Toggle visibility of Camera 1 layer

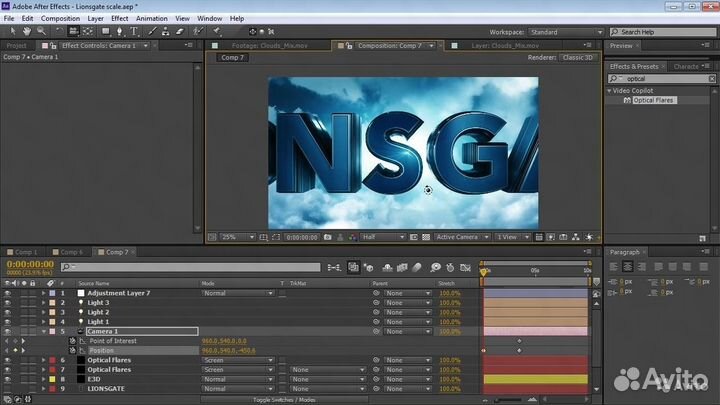pyautogui.click(x=7, y=332)
